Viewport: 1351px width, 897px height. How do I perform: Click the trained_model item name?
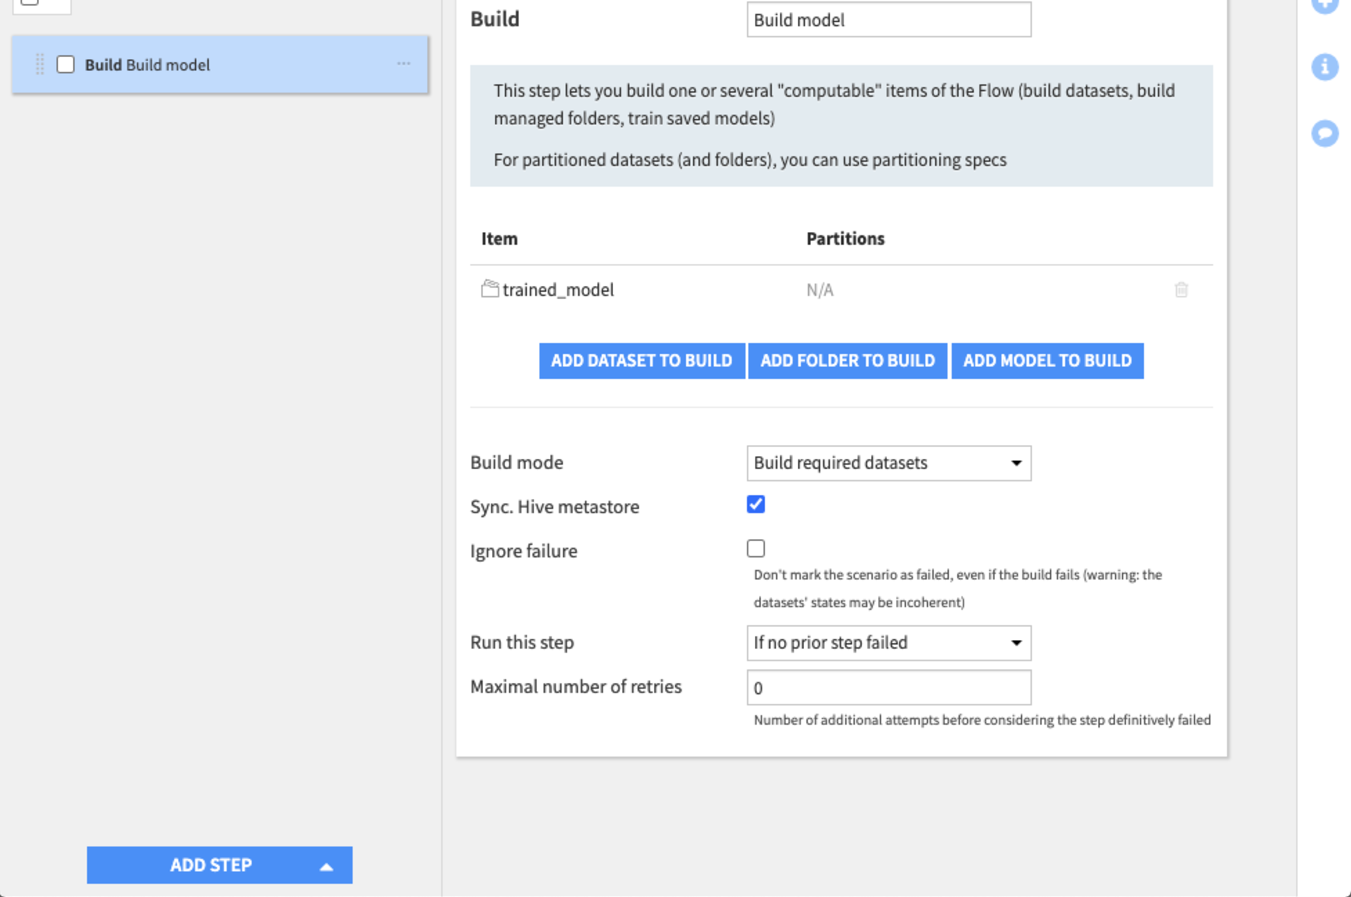click(x=558, y=290)
